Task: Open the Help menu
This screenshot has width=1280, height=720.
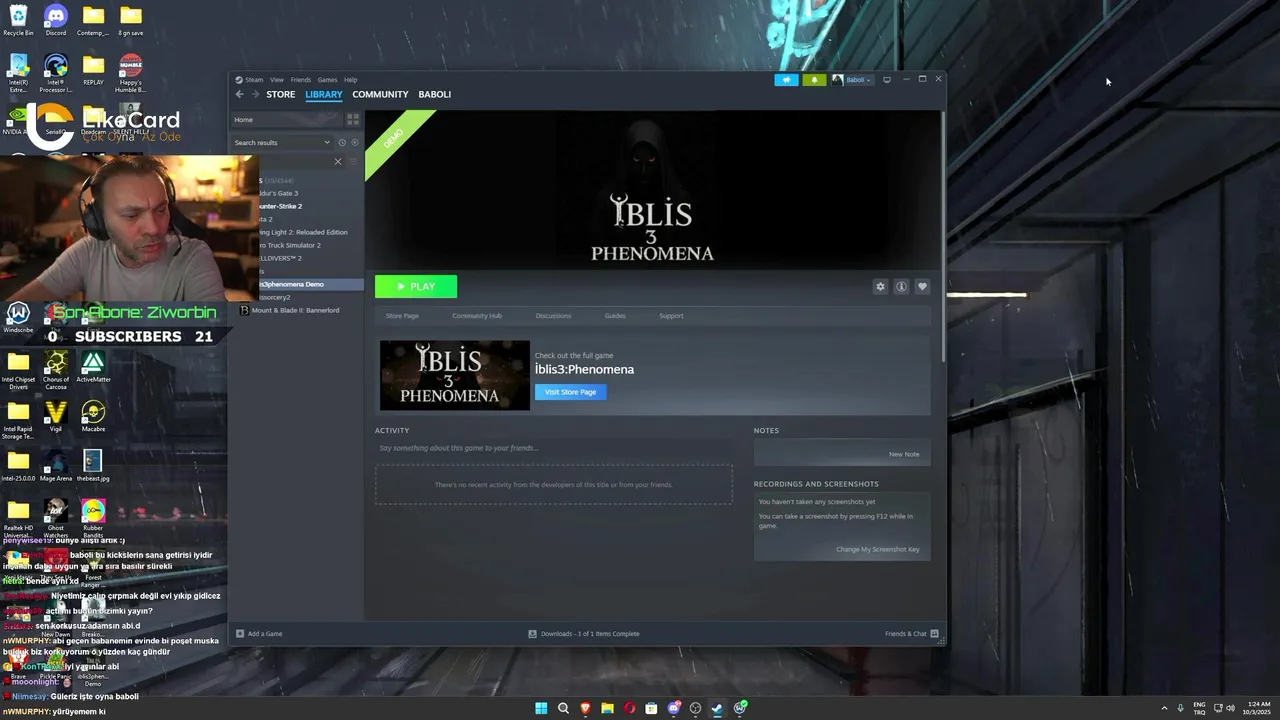Action: click(x=350, y=80)
